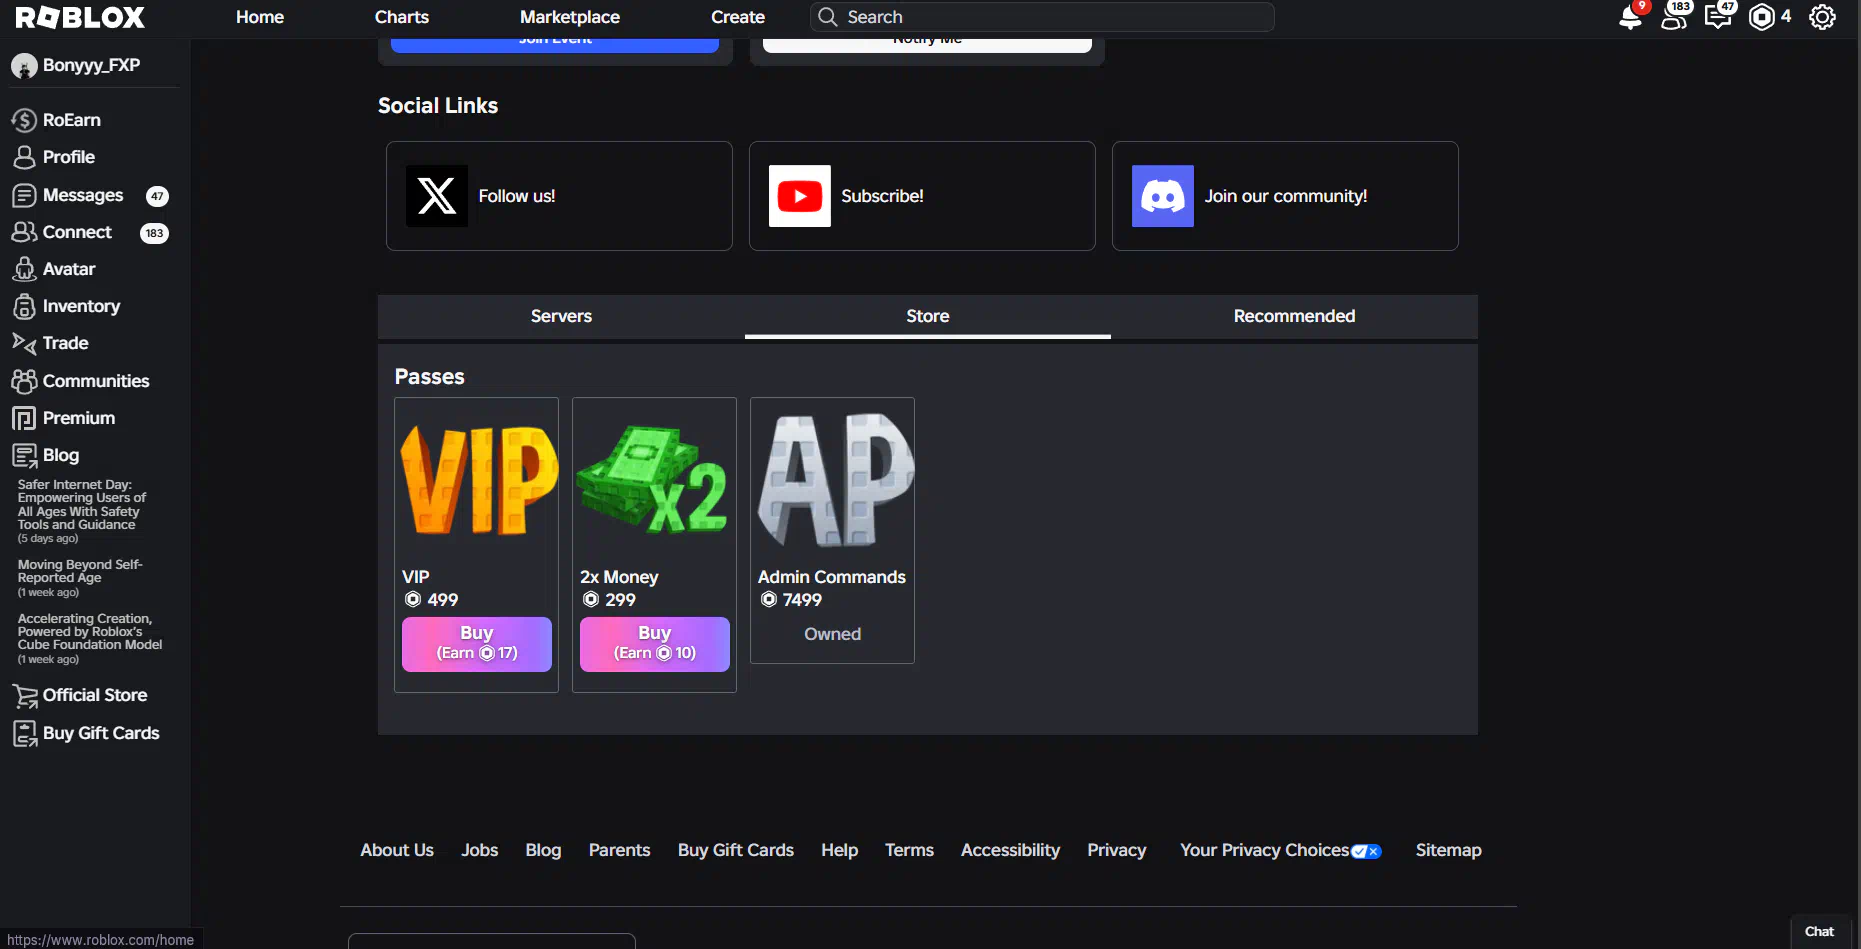
Task: Open the X social link icon
Action: 436,196
